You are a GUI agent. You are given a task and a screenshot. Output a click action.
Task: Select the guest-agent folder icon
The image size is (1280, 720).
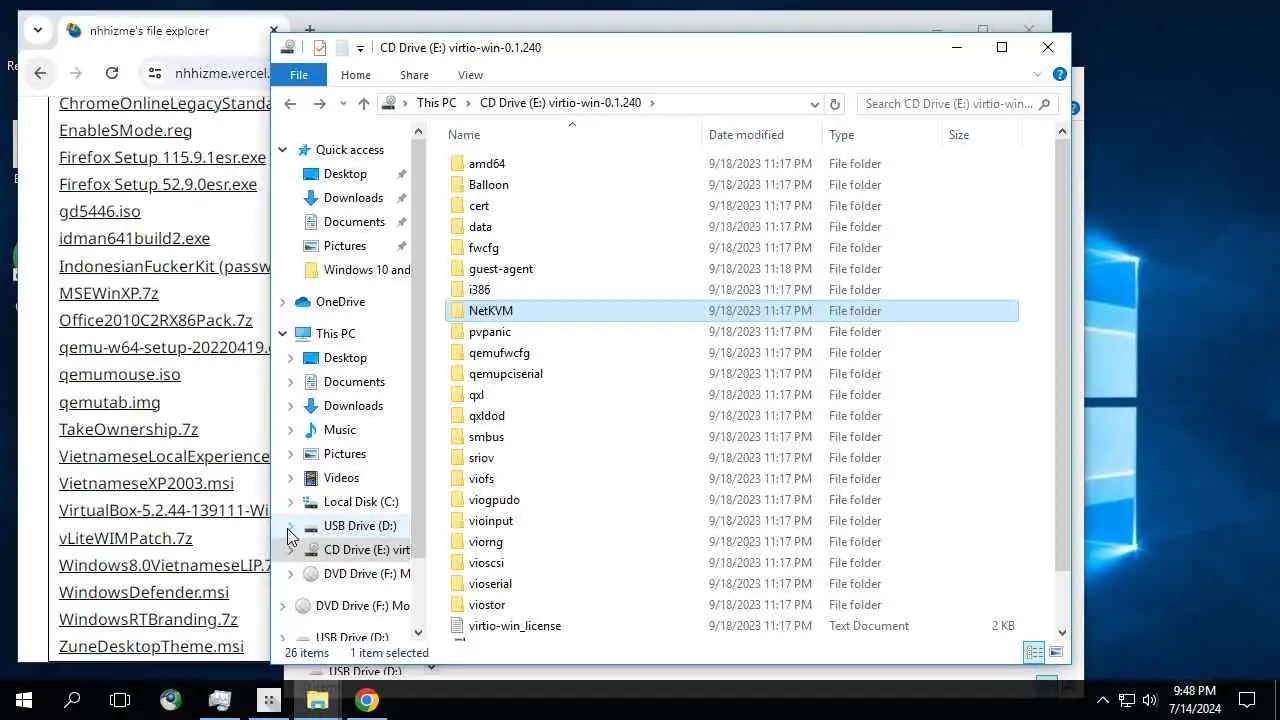[457, 269]
